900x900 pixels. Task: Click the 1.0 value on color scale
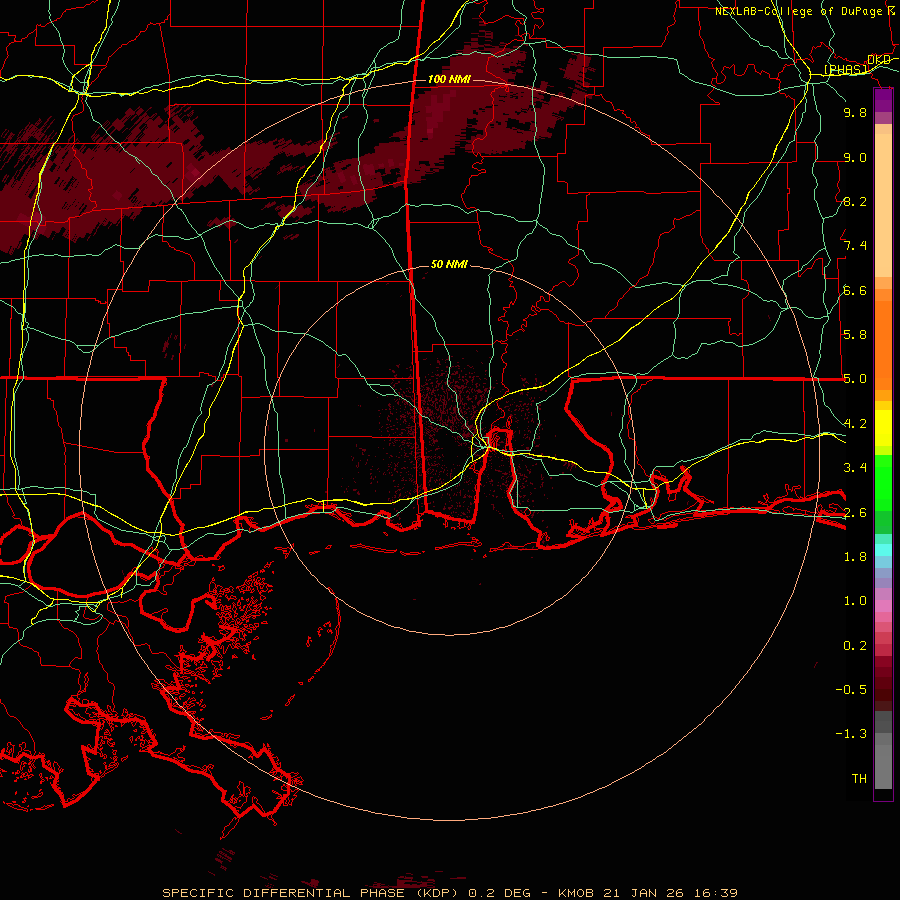pyautogui.click(x=855, y=601)
